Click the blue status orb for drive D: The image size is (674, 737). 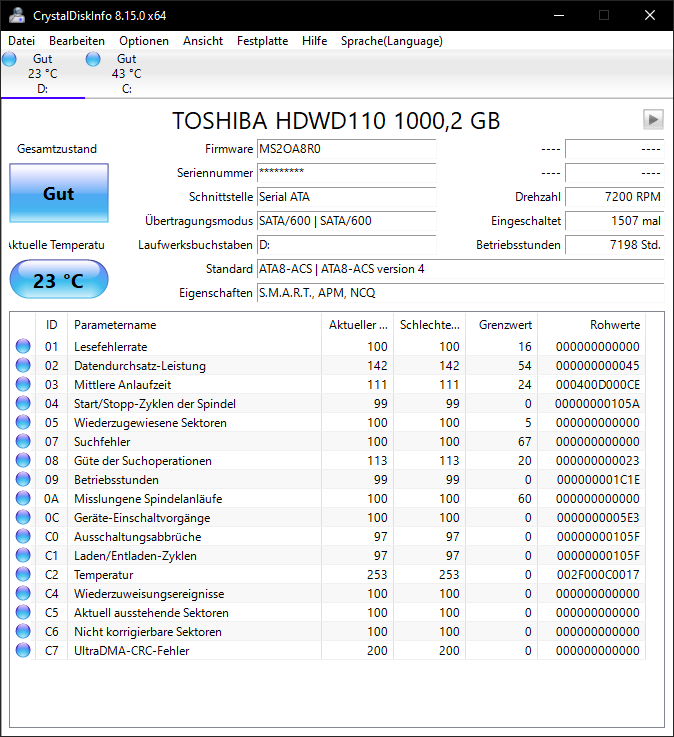click(9, 59)
